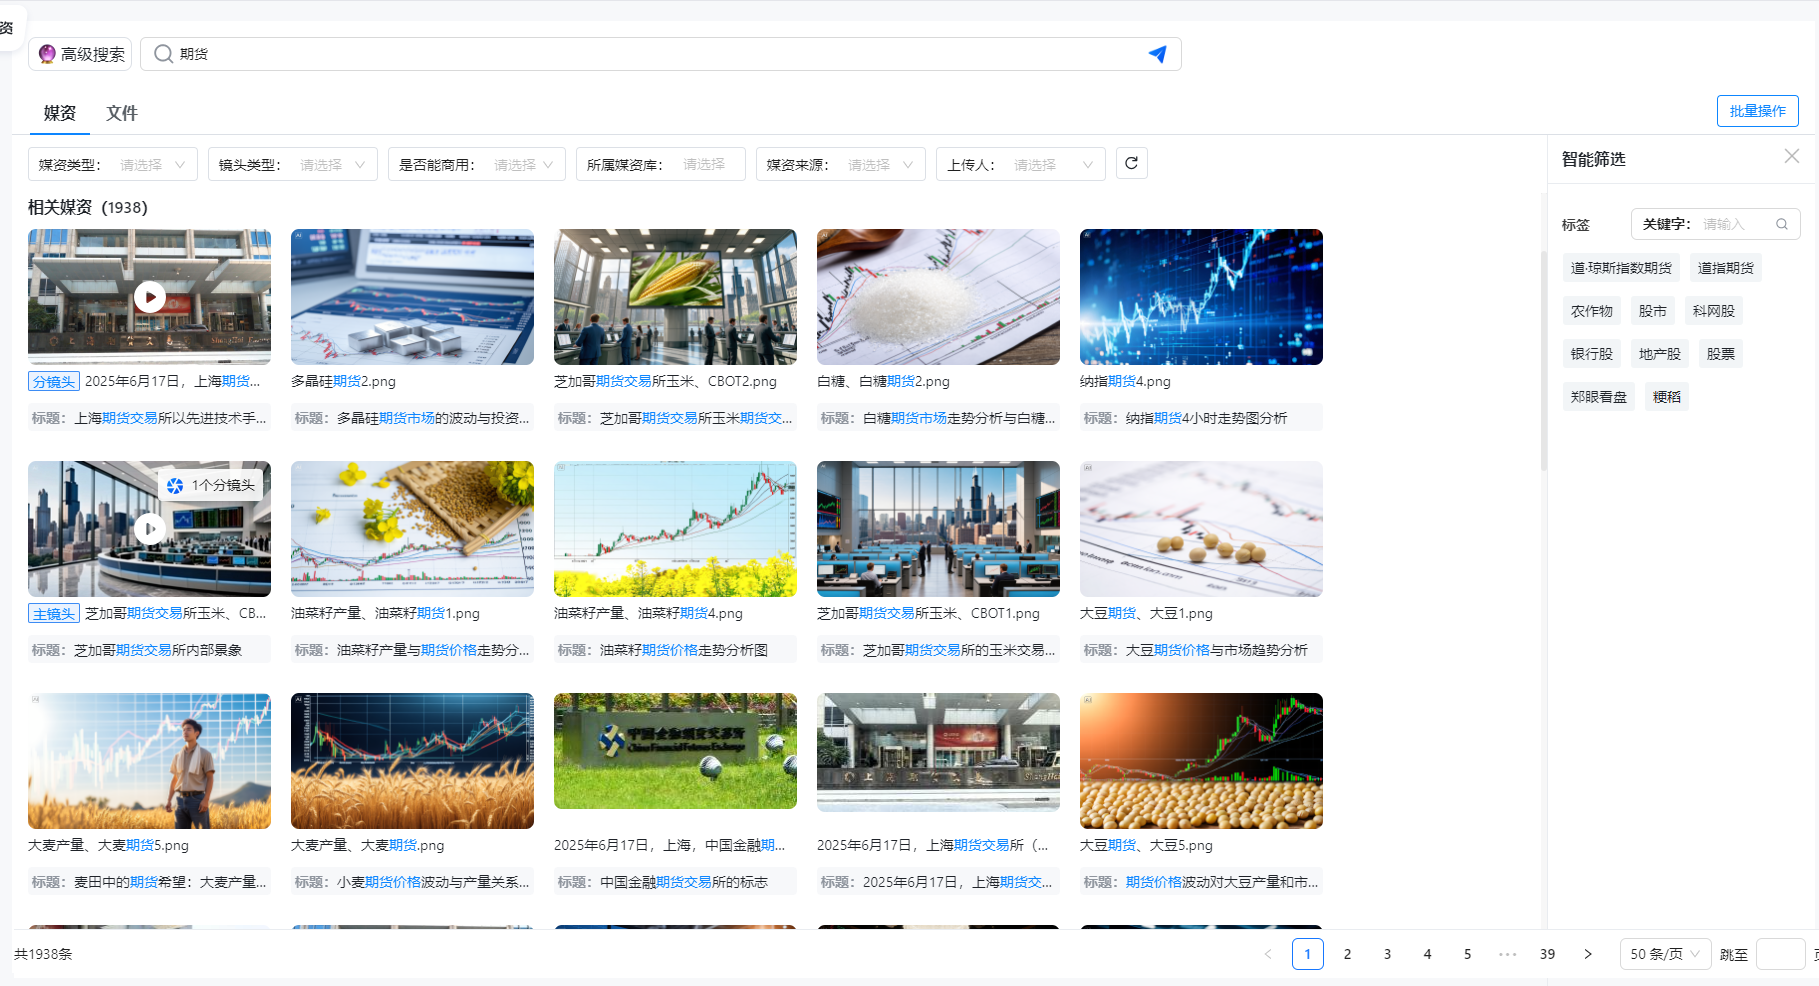
Task: Click the send search paper-plane icon
Action: (1157, 54)
